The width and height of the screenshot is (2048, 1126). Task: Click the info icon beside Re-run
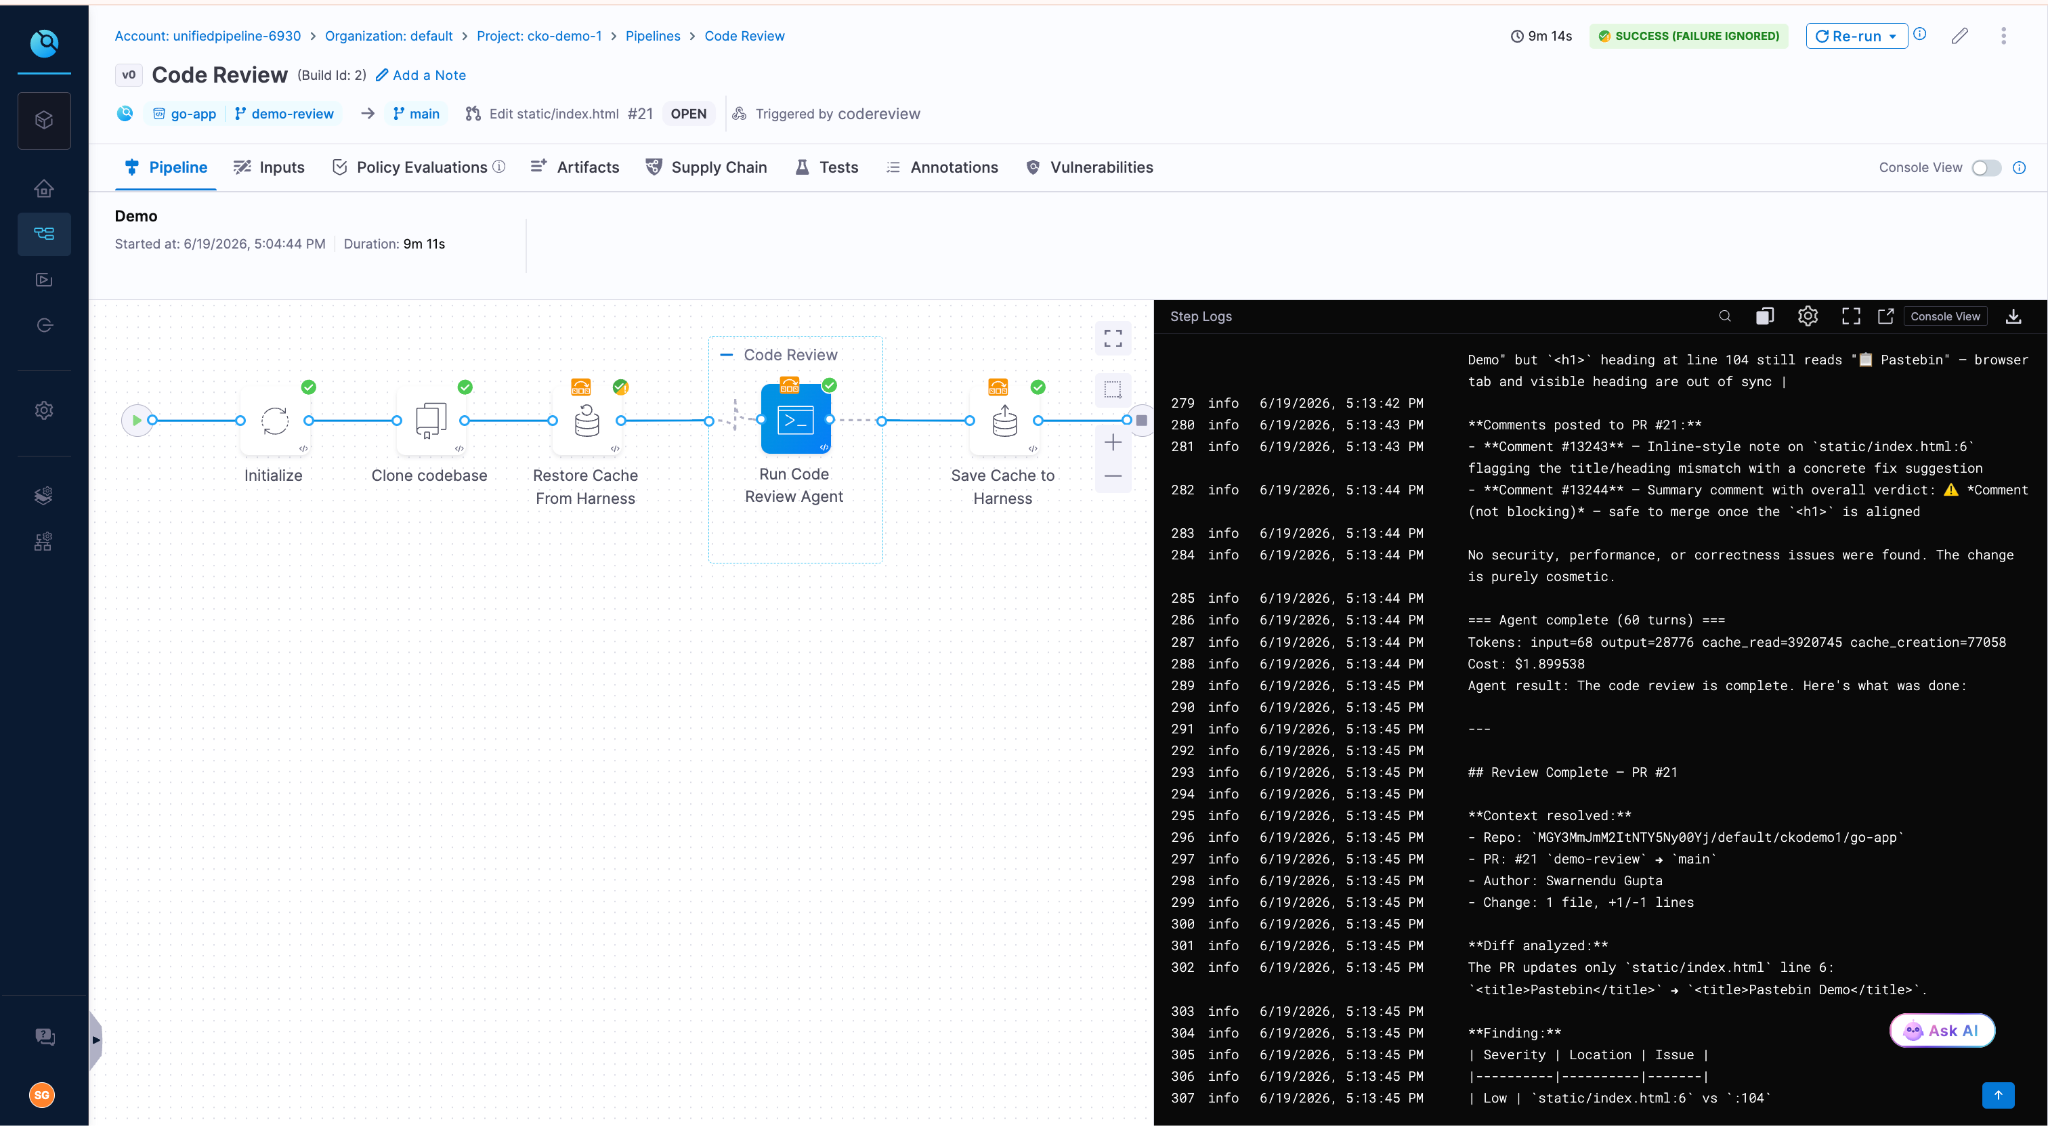pos(1920,34)
